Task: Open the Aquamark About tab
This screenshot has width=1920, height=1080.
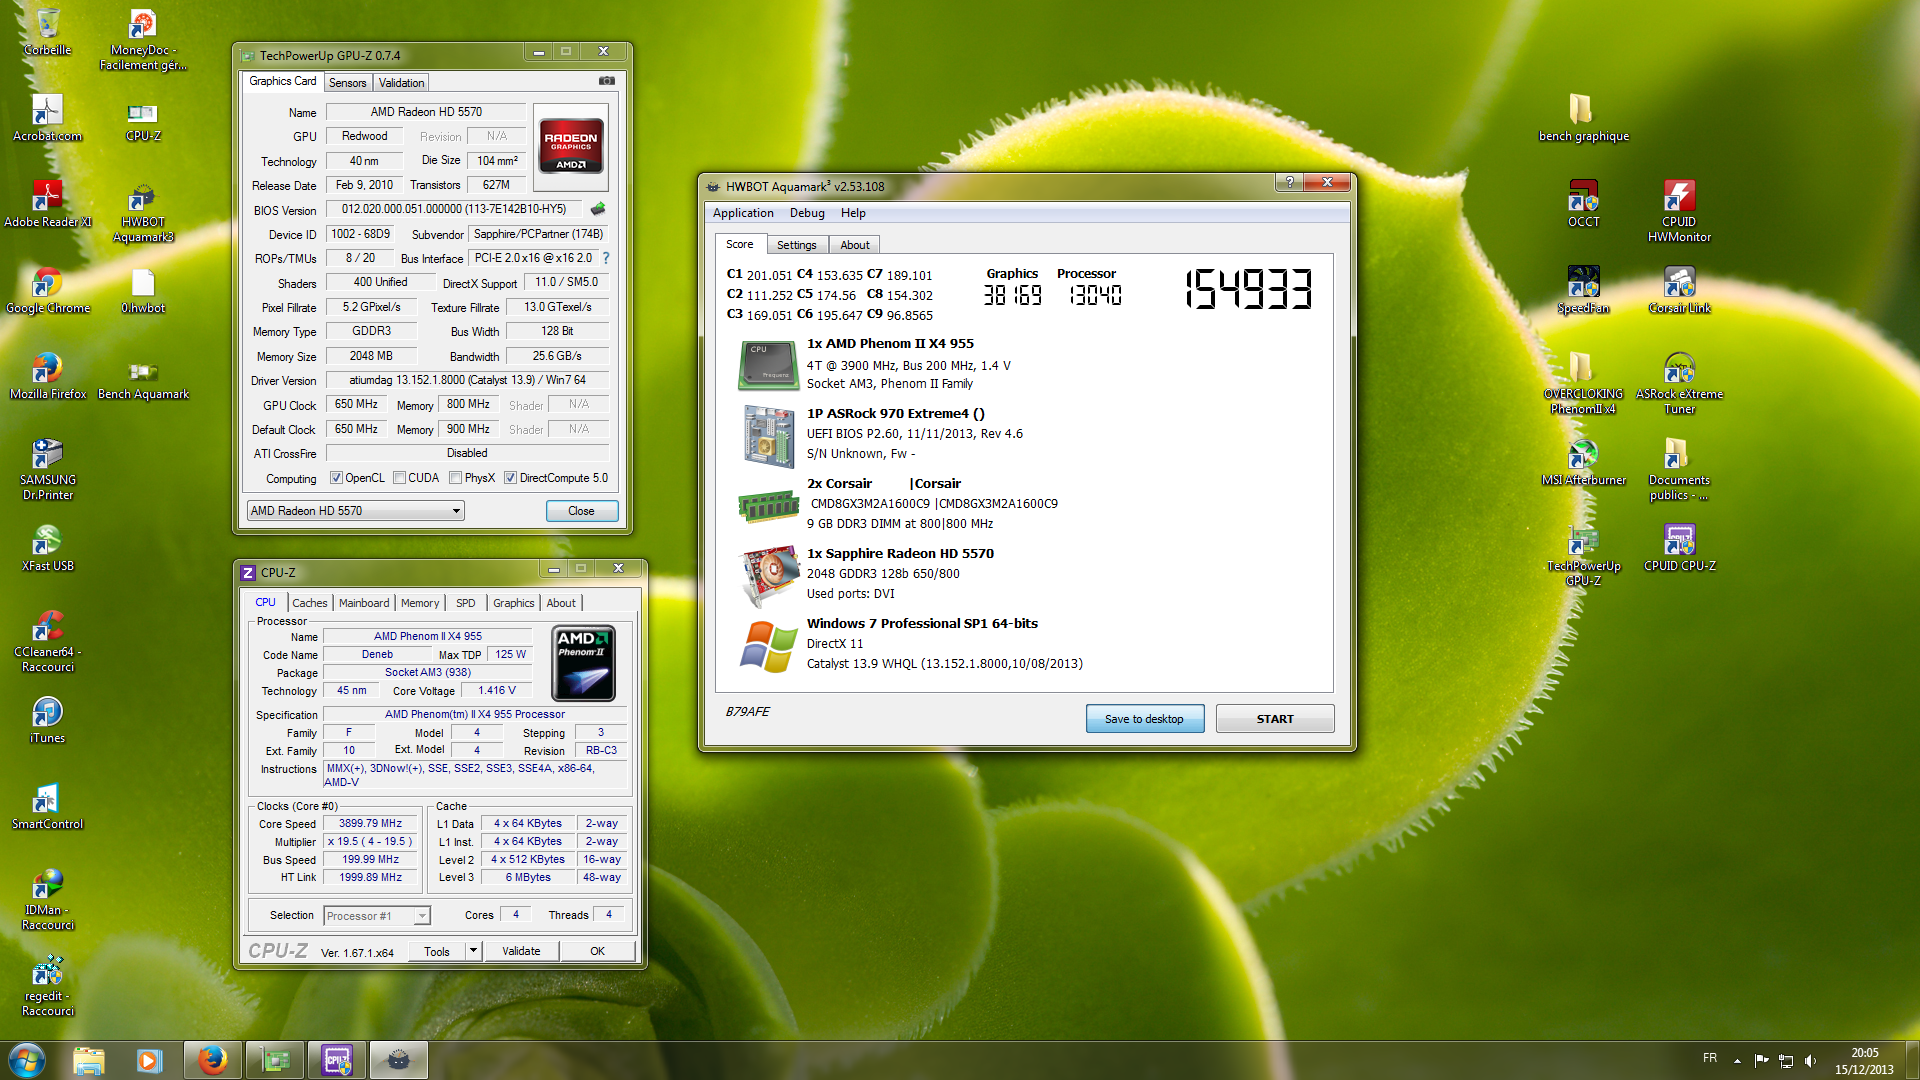Action: [x=854, y=245]
